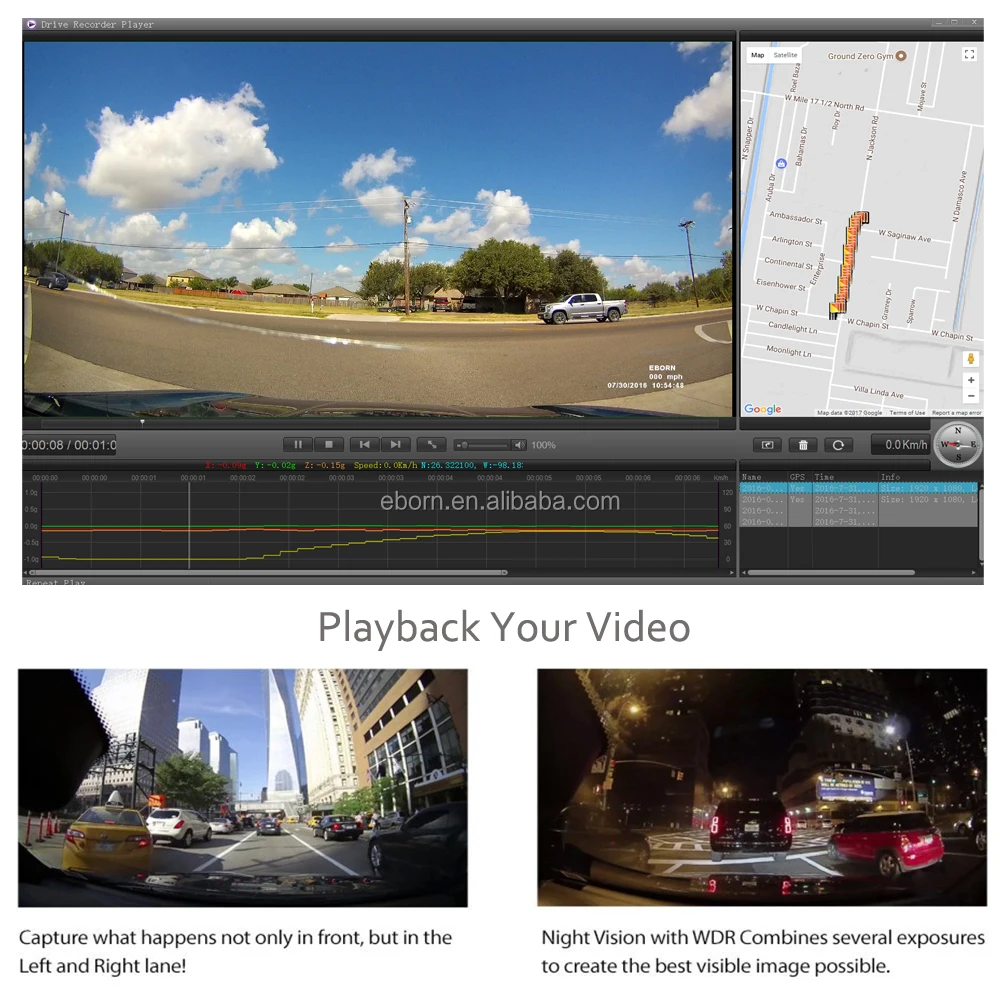Toggle the map fullscreen view icon
The width and height of the screenshot is (1000, 1000).
tap(968, 55)
